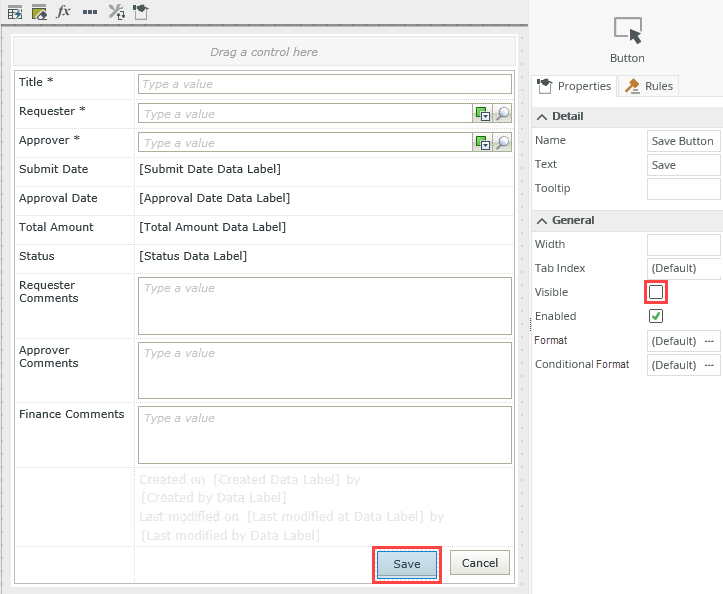Click the clear view eraser toolbar icon
The width and height of the screenshot is (723, 594).
(x=39, y=12)
